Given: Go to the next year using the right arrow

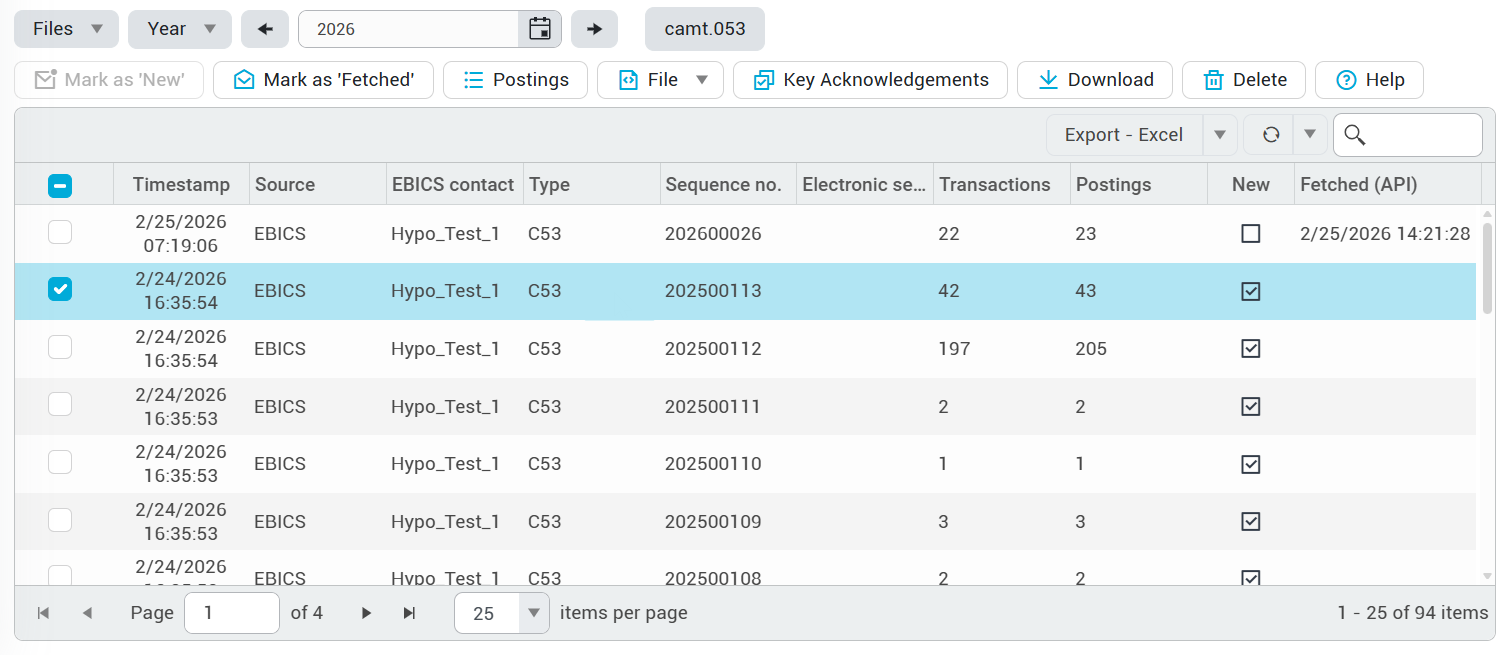Looking at the screenshot, I should 594,29.
